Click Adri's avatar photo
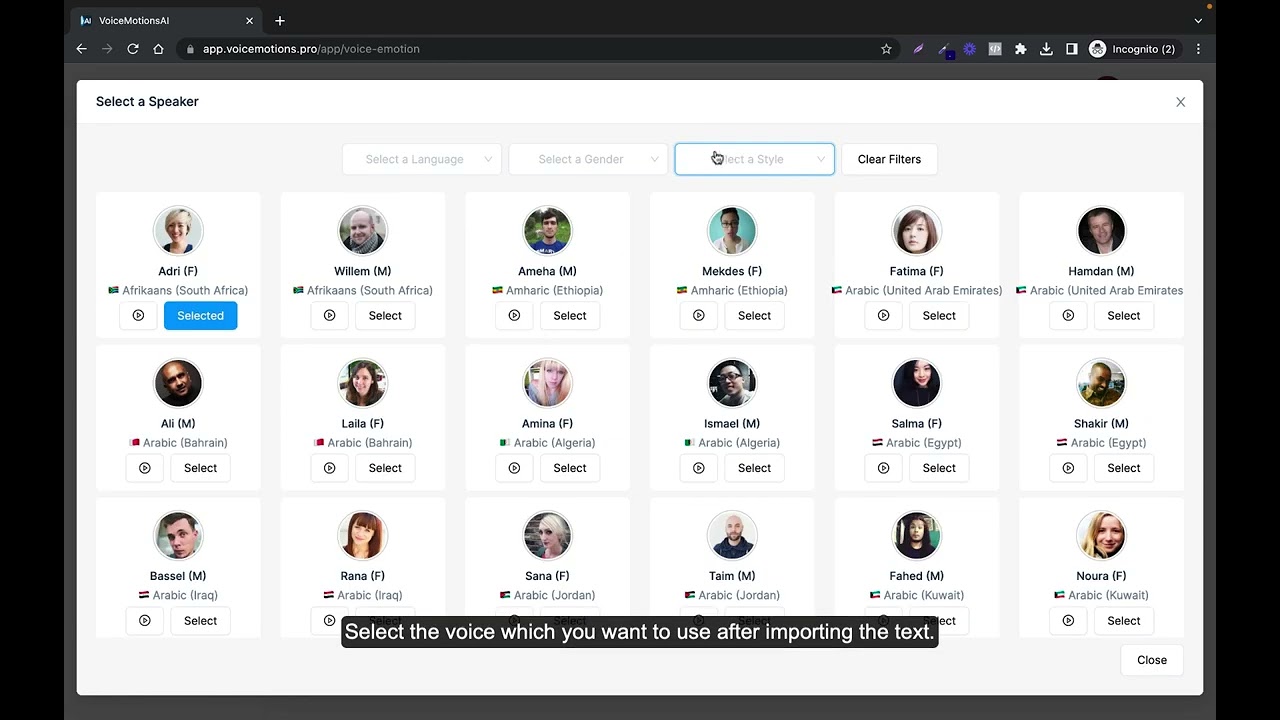The height and width of the screenshot is (720, 1280). (178, 231)
